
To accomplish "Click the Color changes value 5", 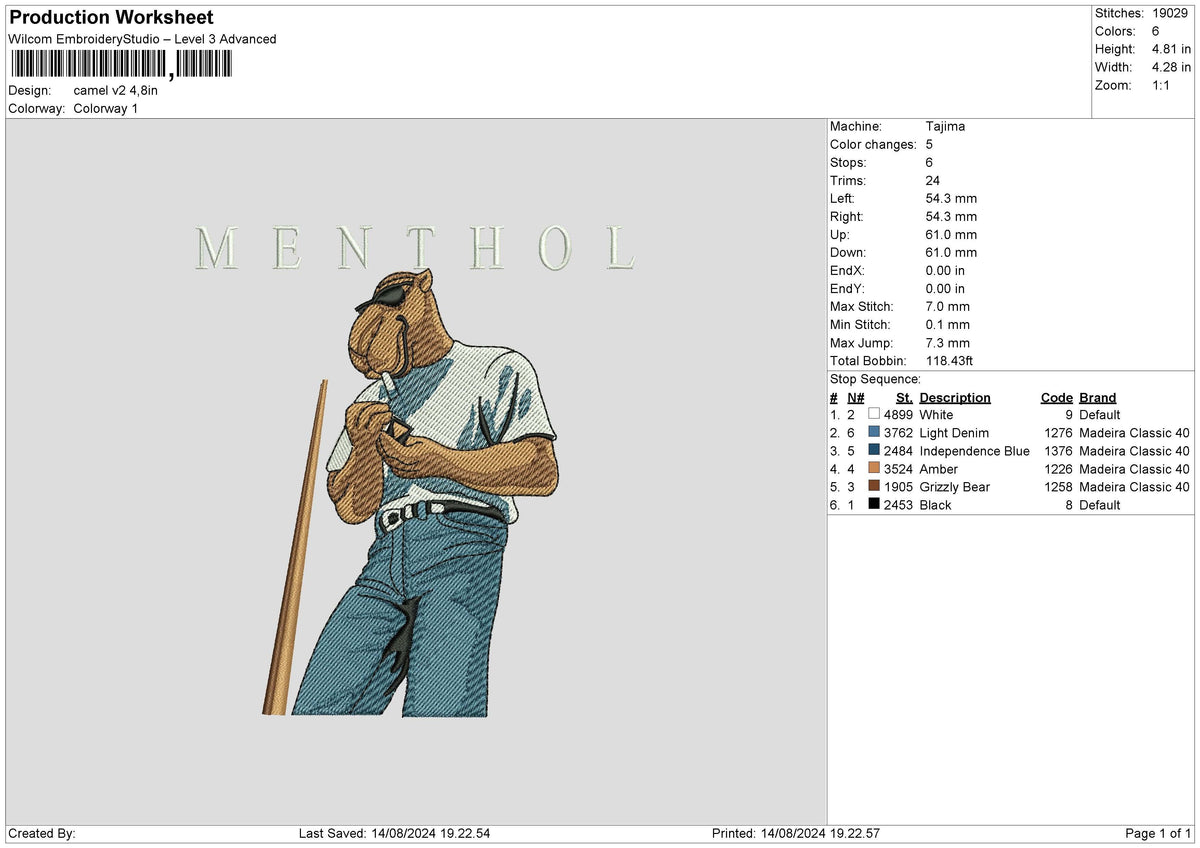I will tap(930, 144).
